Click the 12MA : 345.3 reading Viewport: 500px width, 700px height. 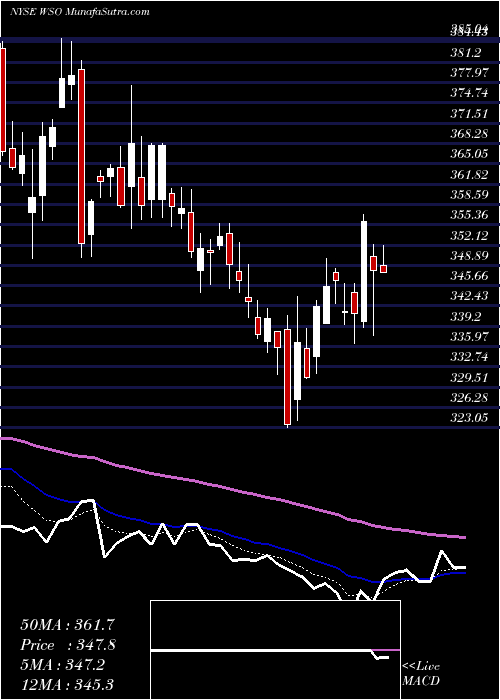(69, 683)
